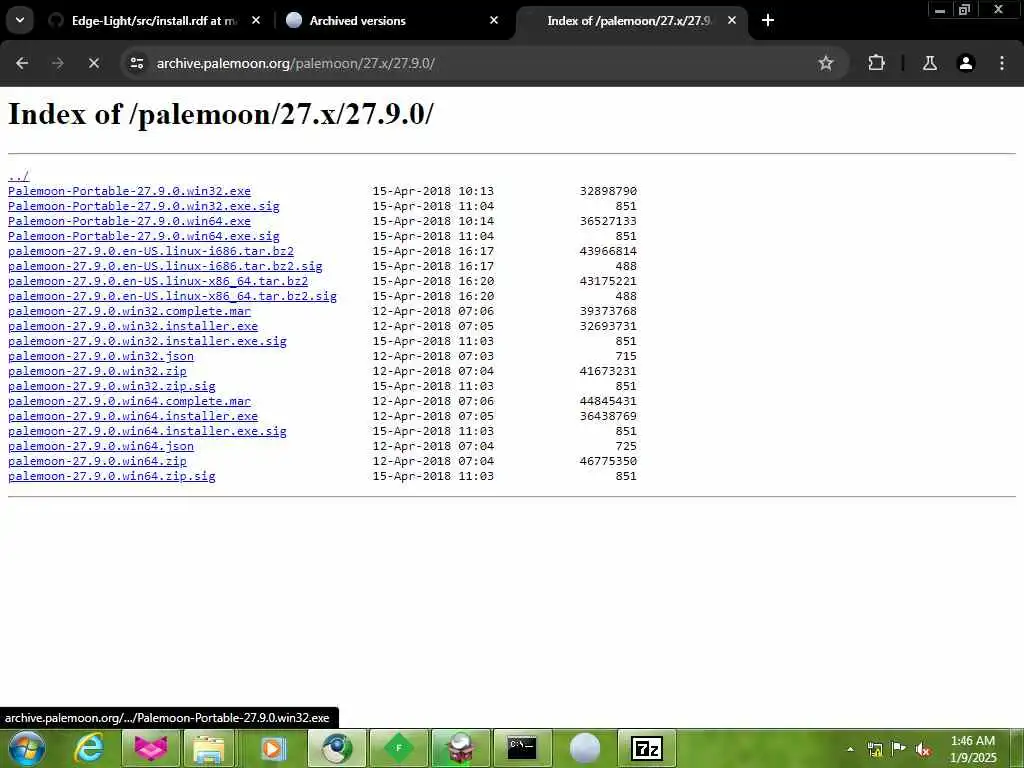Close the Edge-Light install.rdf tab
The height and width of the screenshot is (768, 1024).
(256, 20)
